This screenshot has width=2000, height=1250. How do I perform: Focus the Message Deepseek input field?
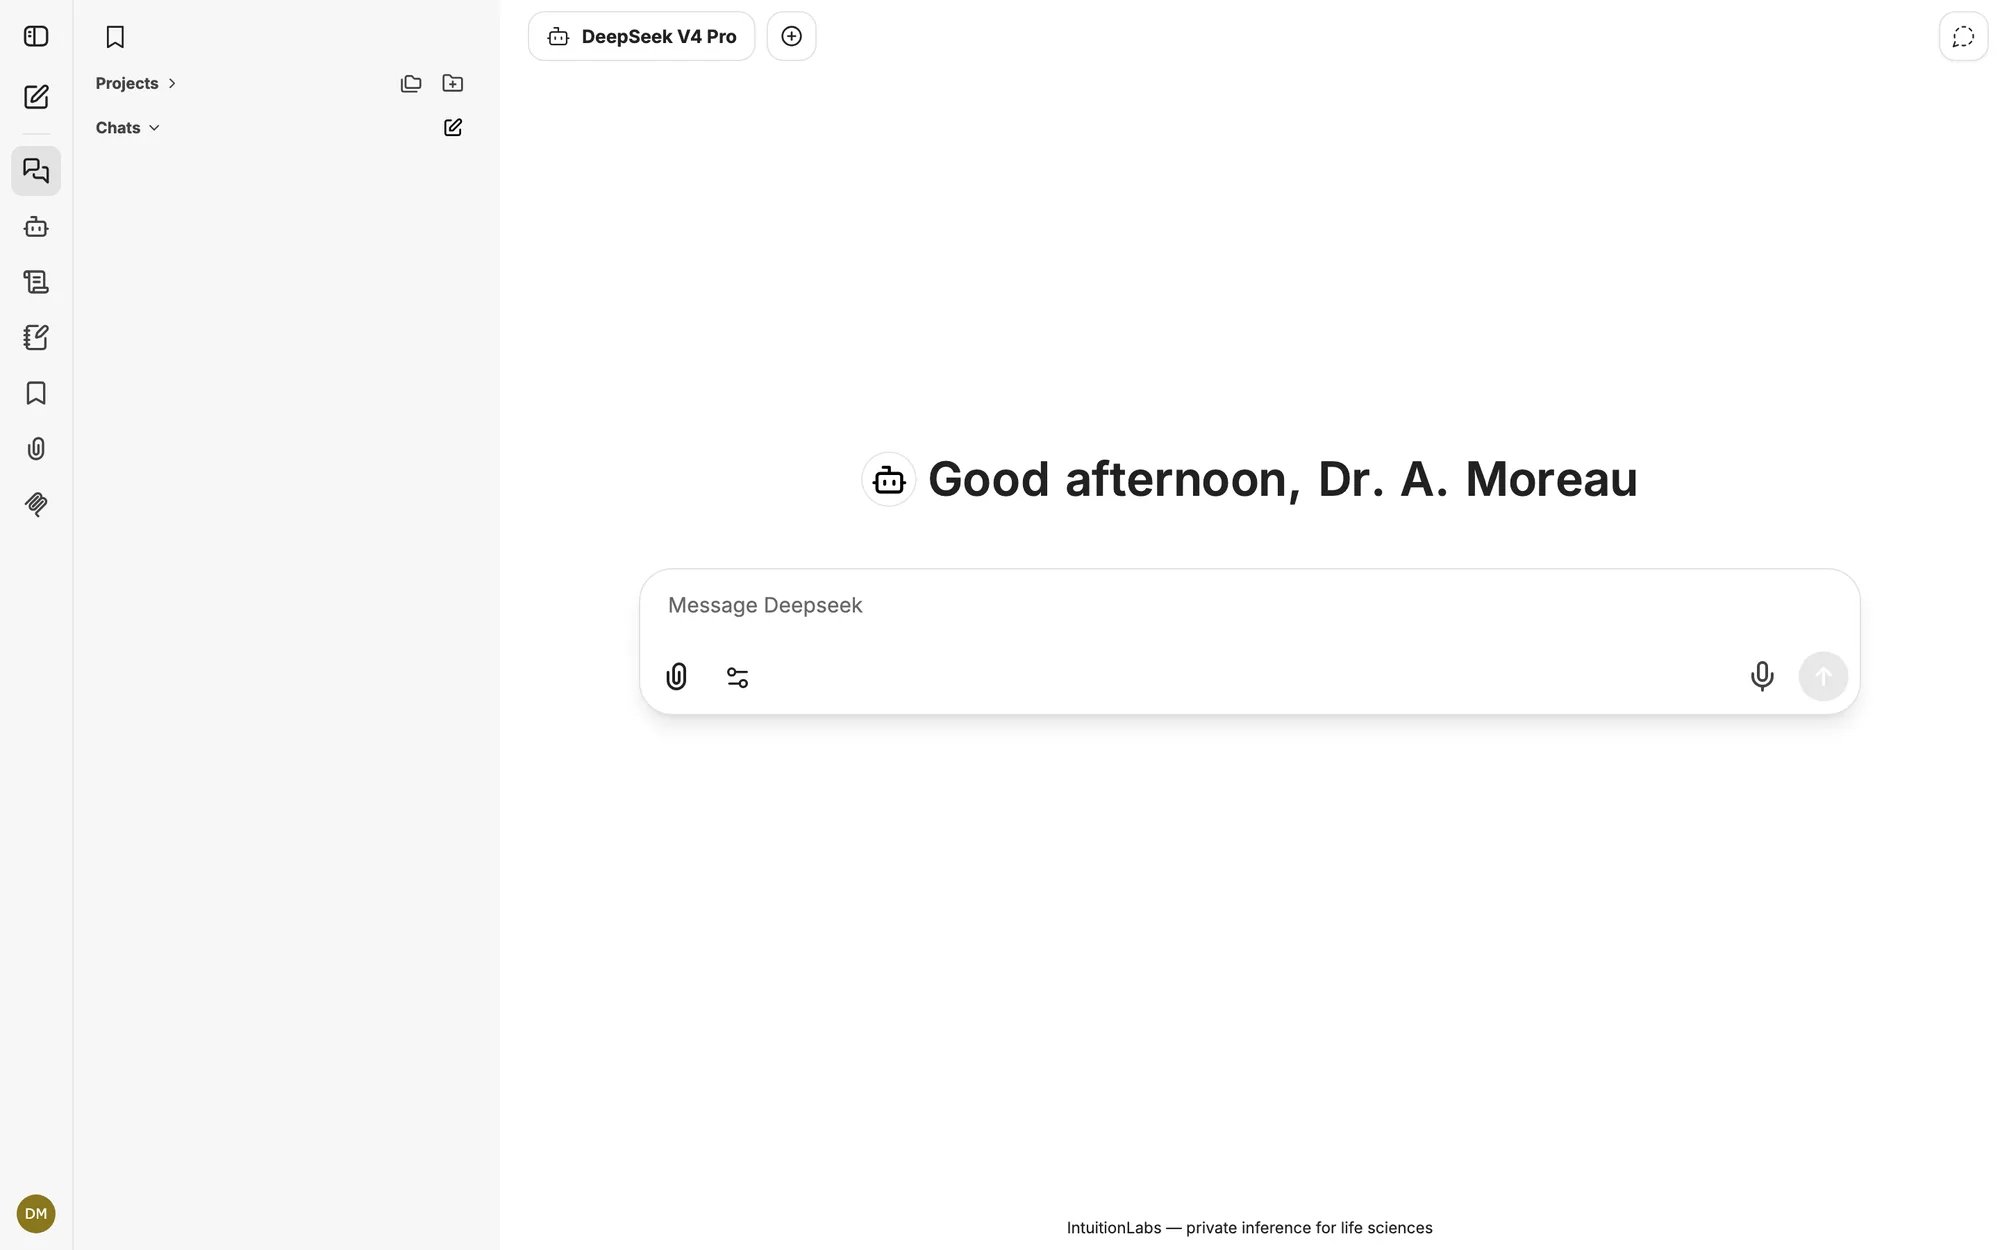point(1249,606)
